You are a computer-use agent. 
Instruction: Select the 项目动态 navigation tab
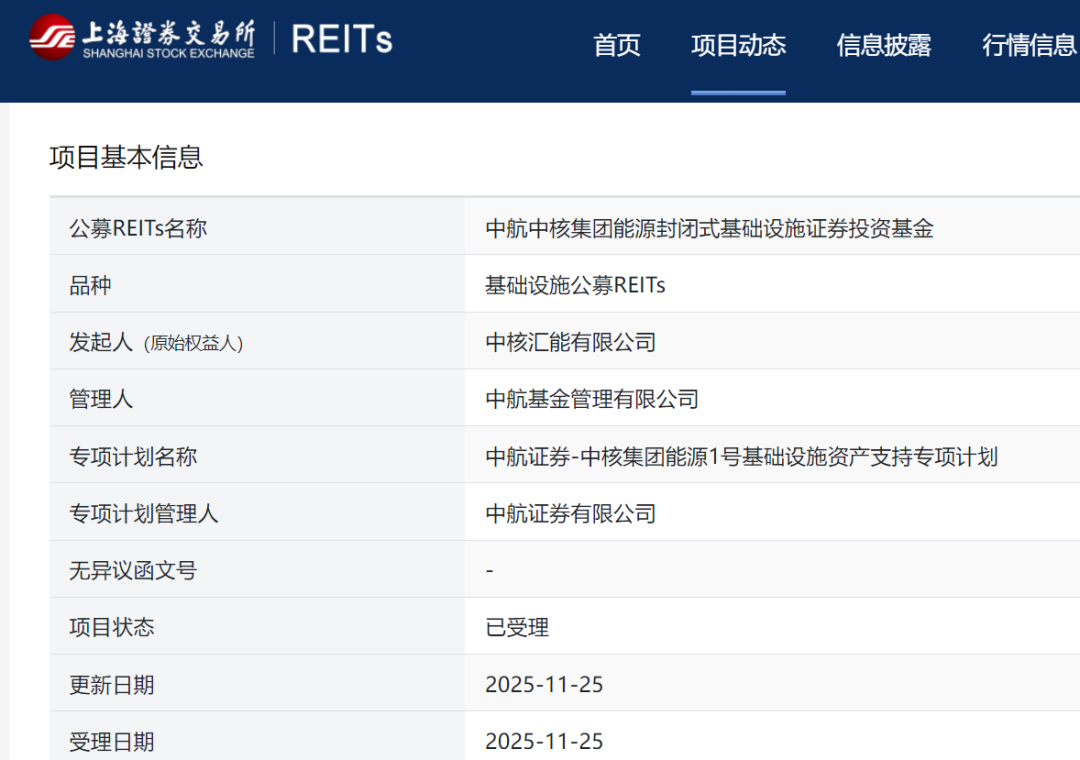pos(738,45)
